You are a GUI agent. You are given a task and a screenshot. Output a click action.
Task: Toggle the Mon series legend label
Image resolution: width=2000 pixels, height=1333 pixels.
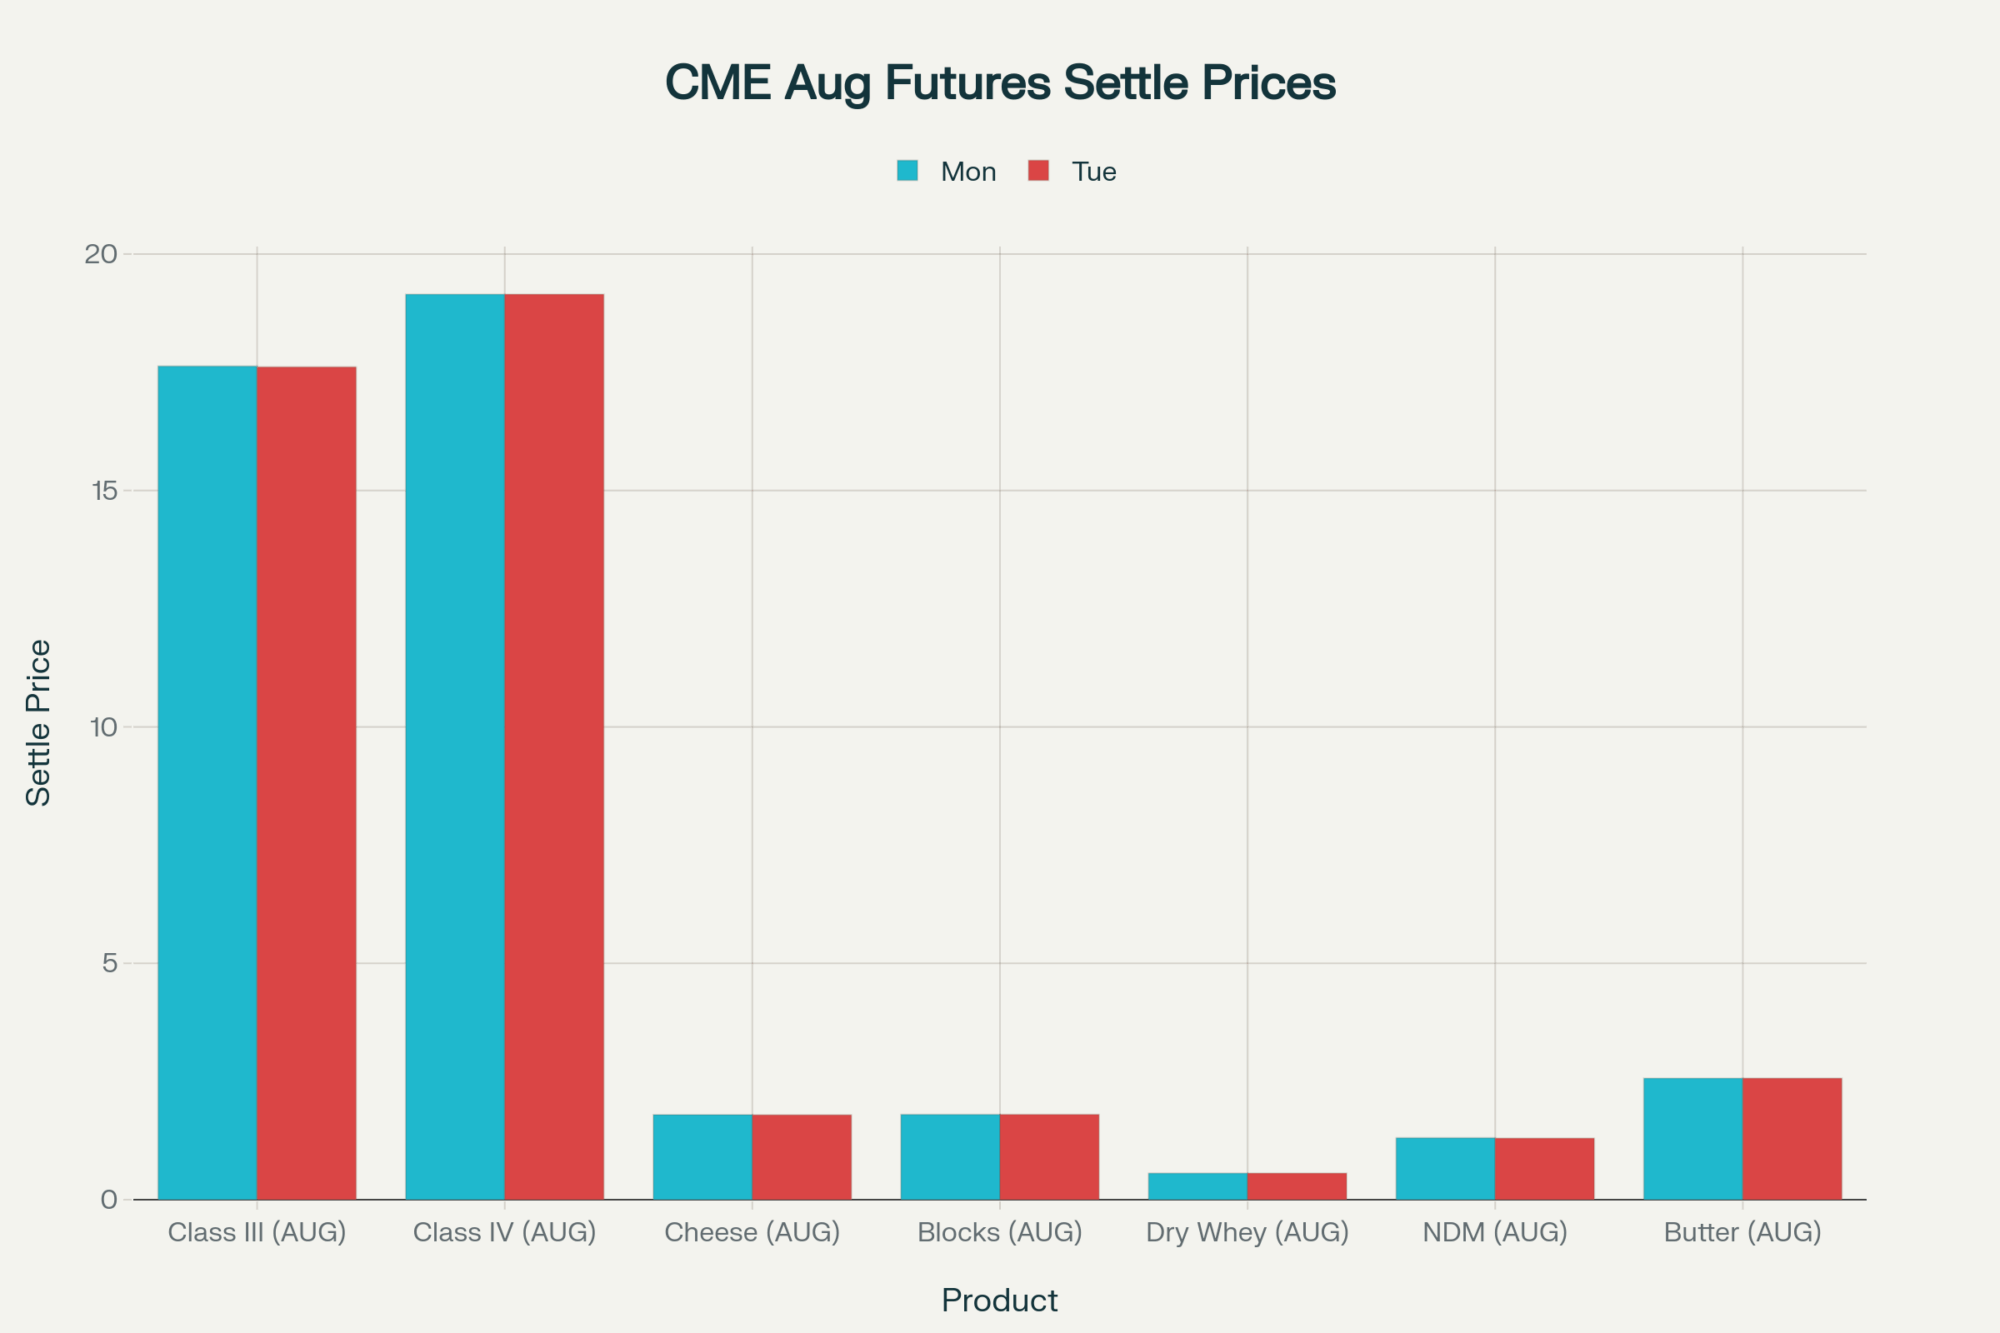(968, 172)
